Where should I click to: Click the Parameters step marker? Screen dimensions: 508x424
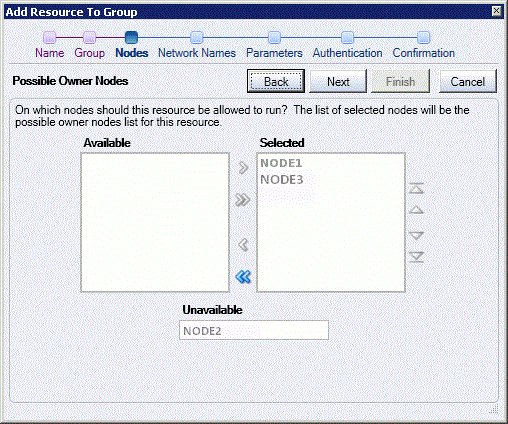click(274, 37)
